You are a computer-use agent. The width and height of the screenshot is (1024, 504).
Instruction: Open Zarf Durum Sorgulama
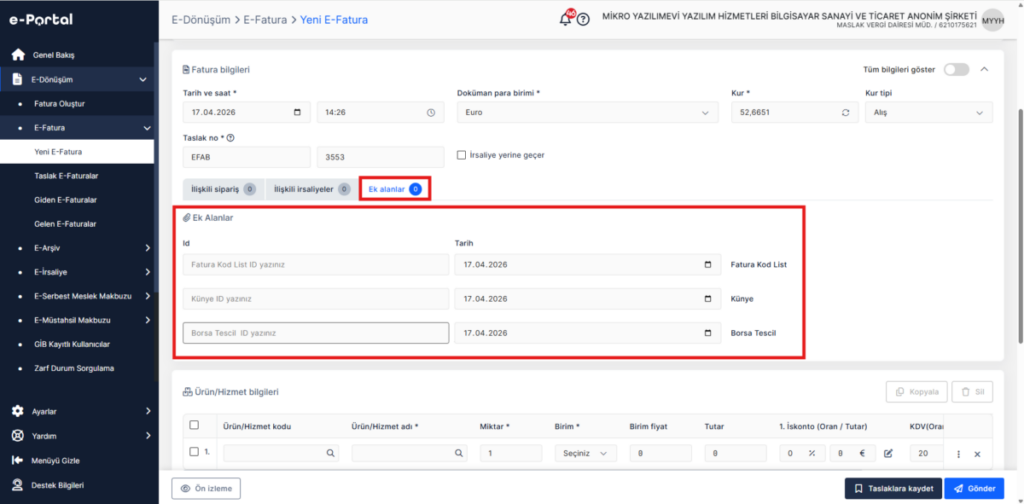[74, 368]
